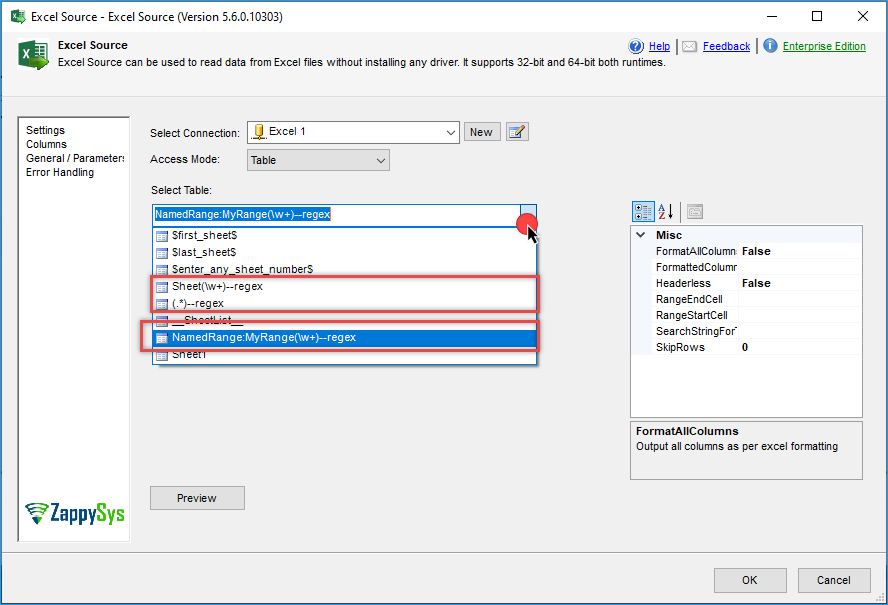The image size is (888, 605).
Task: Select the FormatAllColumns property row
Action: point(746,251)
